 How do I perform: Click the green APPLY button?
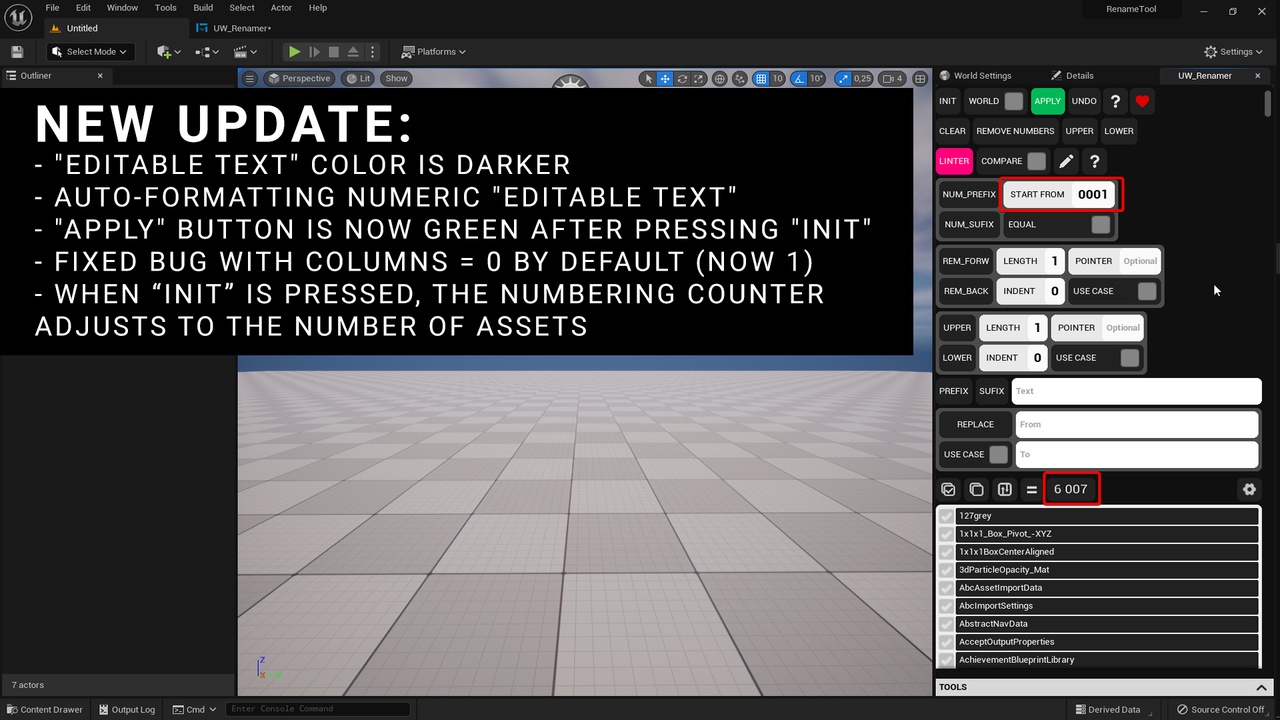click(1048, 101)
